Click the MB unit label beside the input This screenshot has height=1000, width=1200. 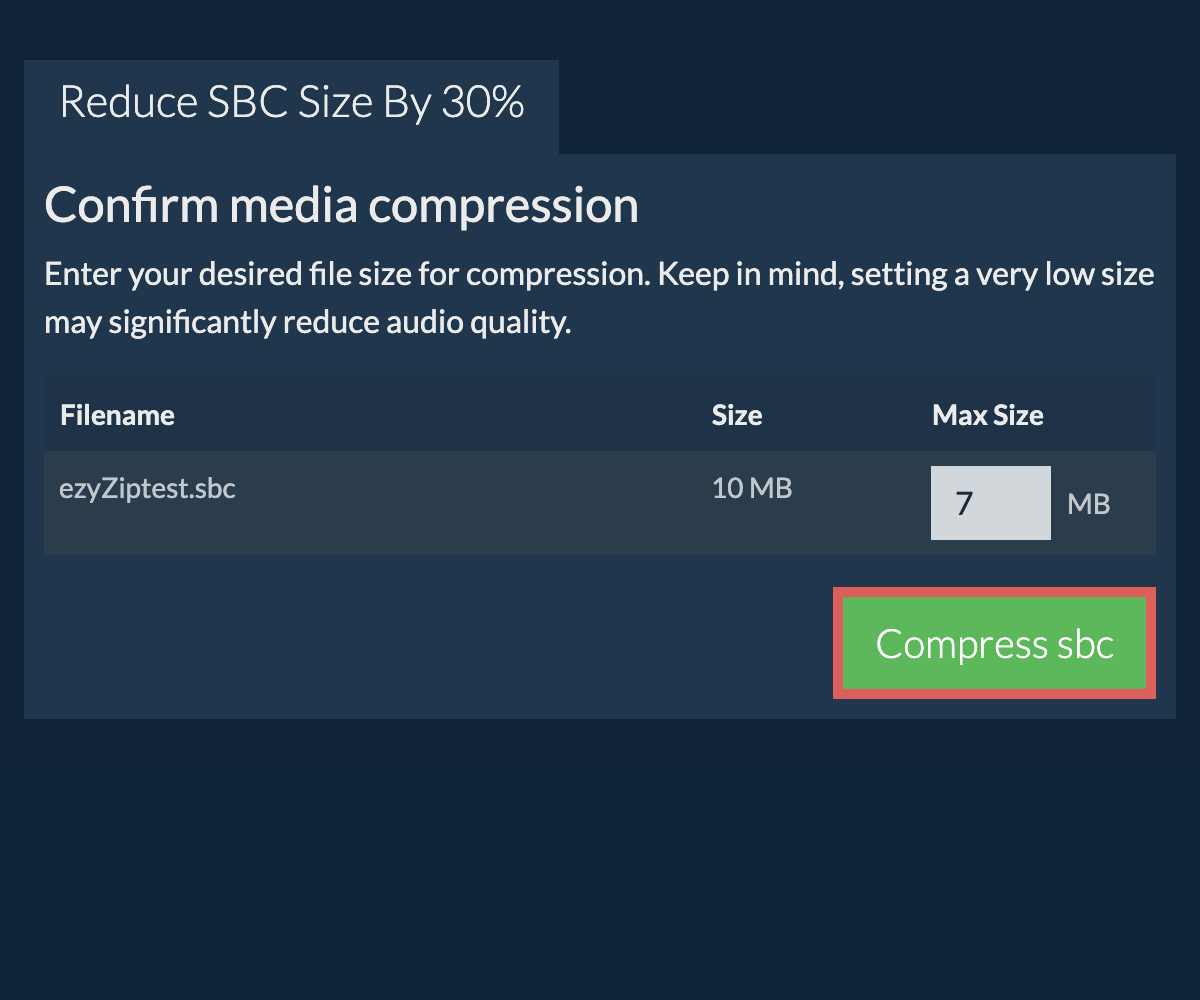(1089, 503)
